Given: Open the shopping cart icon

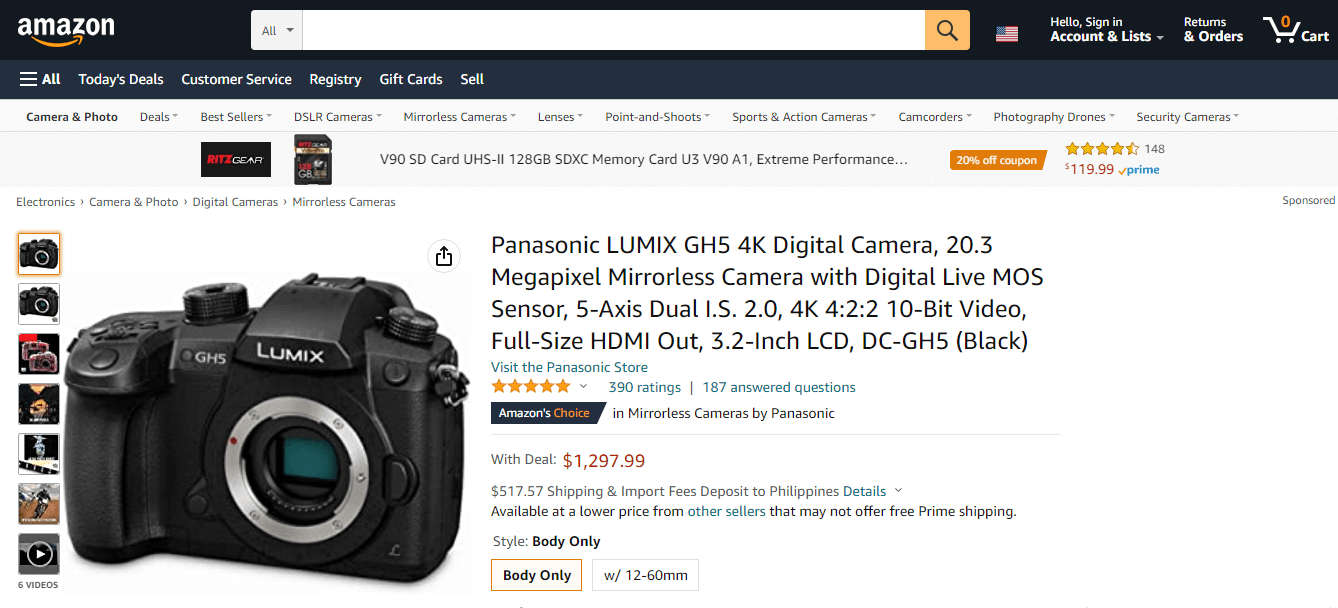Looking at the screenshot, I should tap(1295, 30).
